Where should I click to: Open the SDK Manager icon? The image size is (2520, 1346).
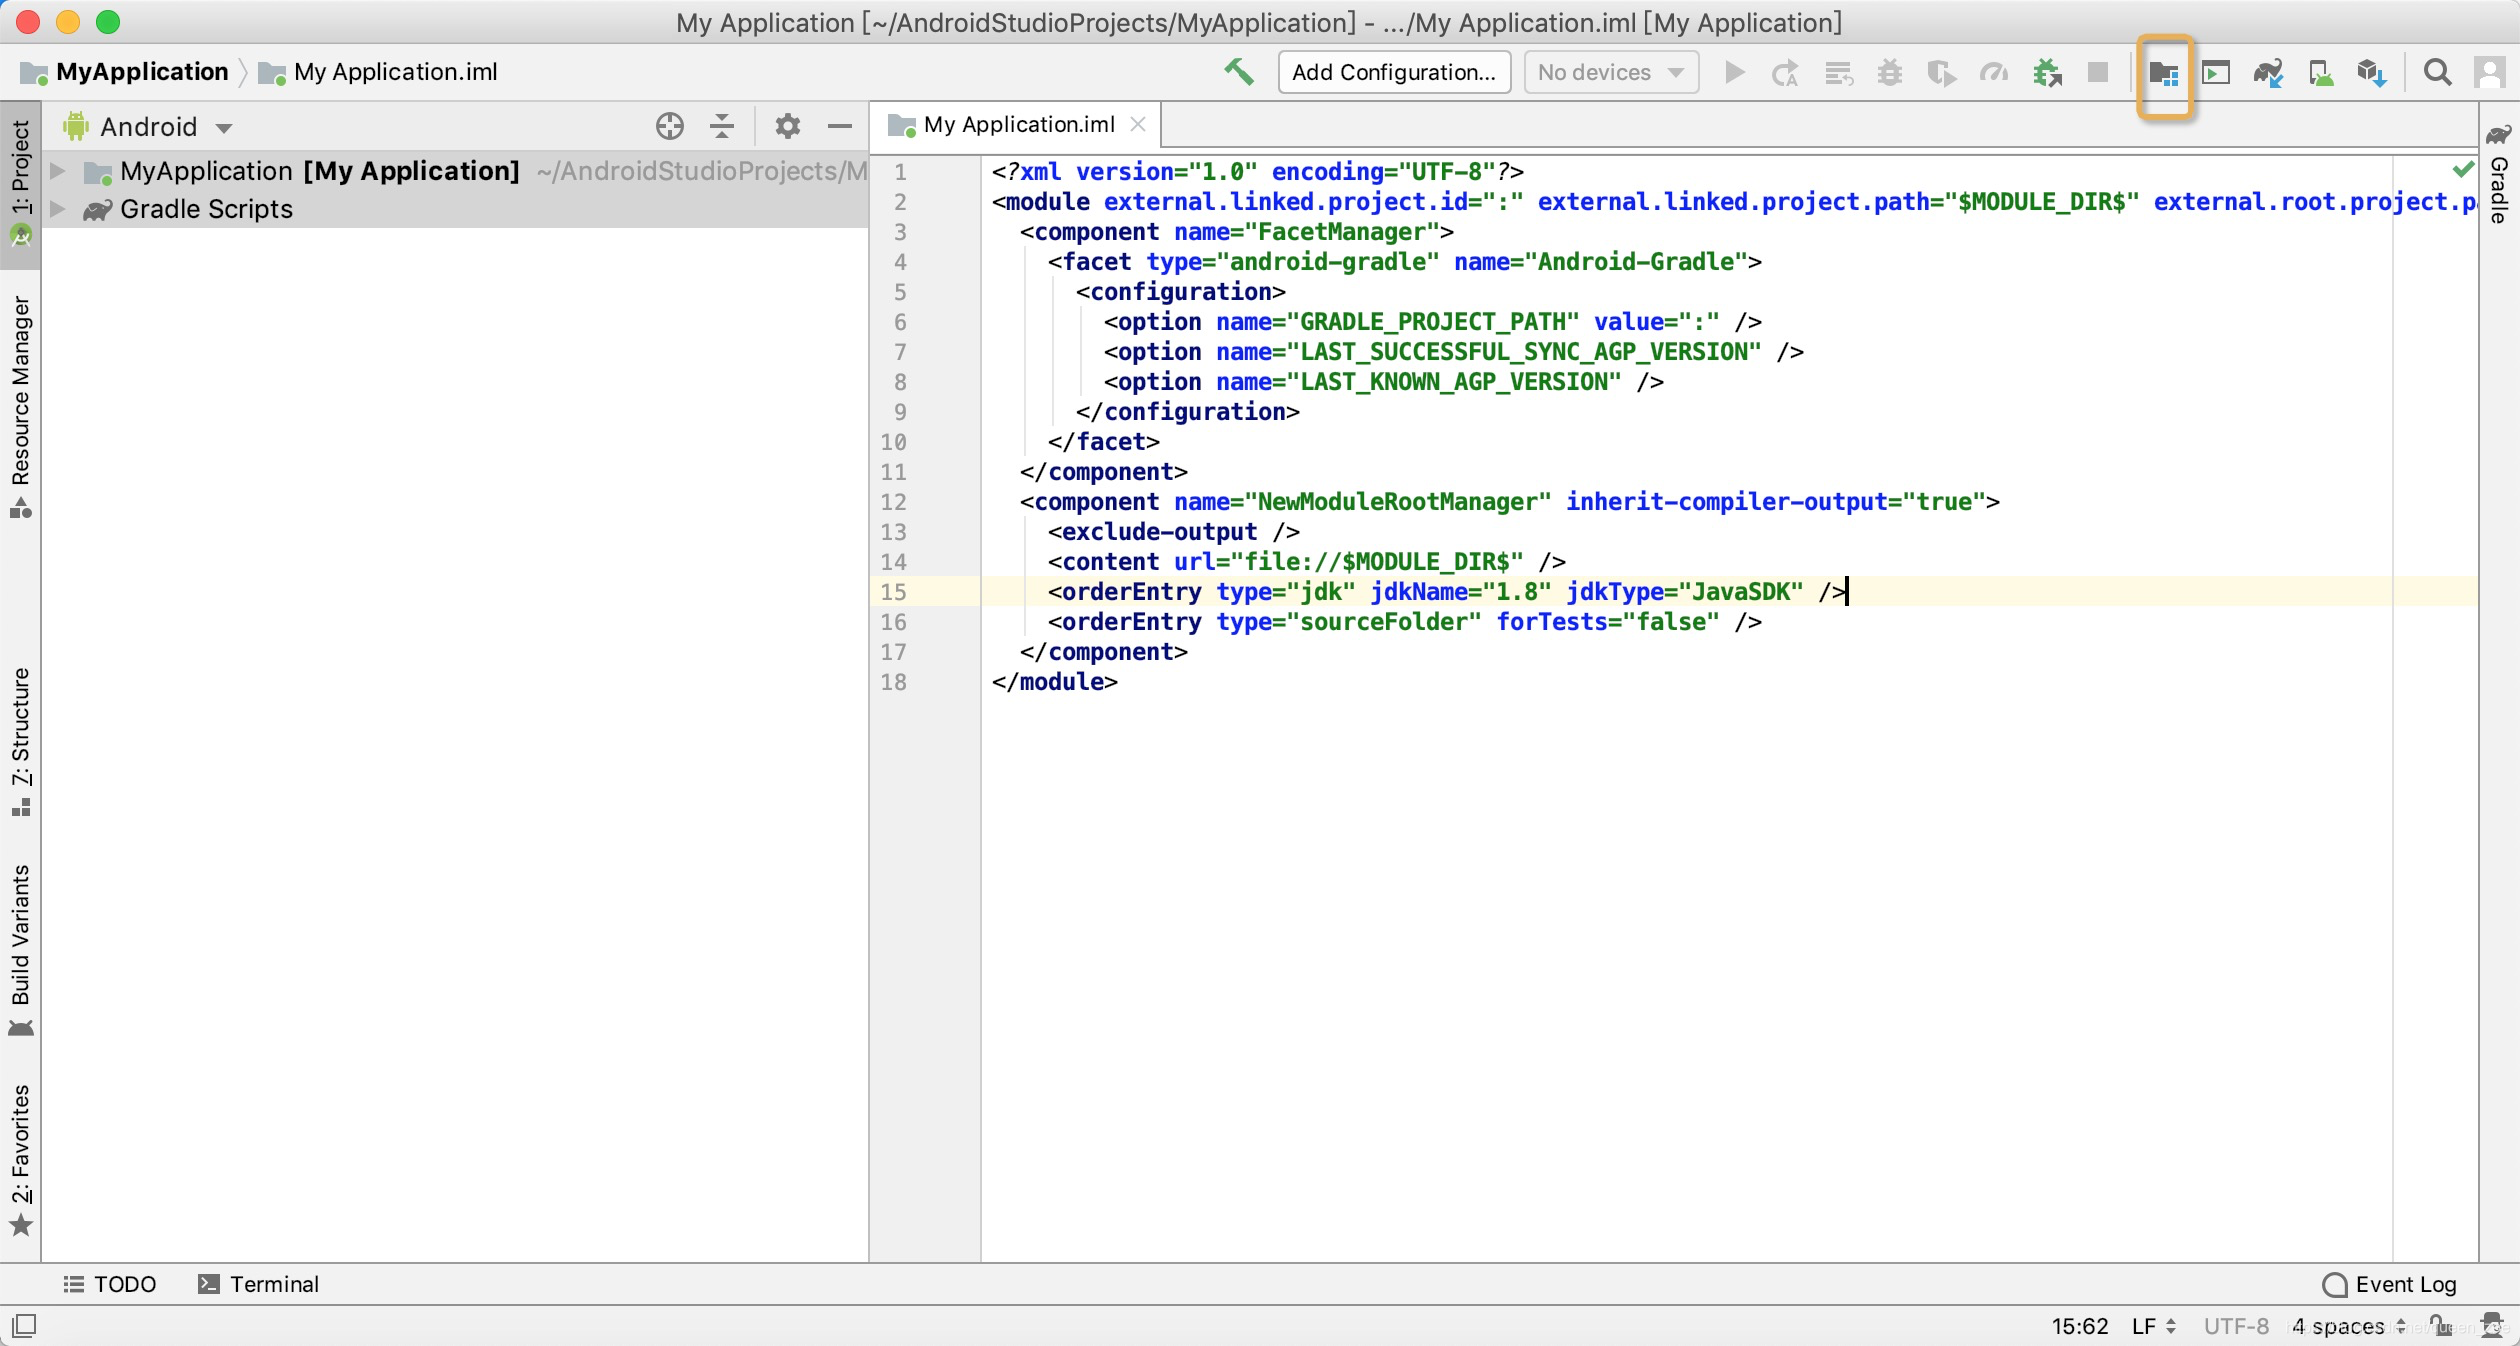2372,73
